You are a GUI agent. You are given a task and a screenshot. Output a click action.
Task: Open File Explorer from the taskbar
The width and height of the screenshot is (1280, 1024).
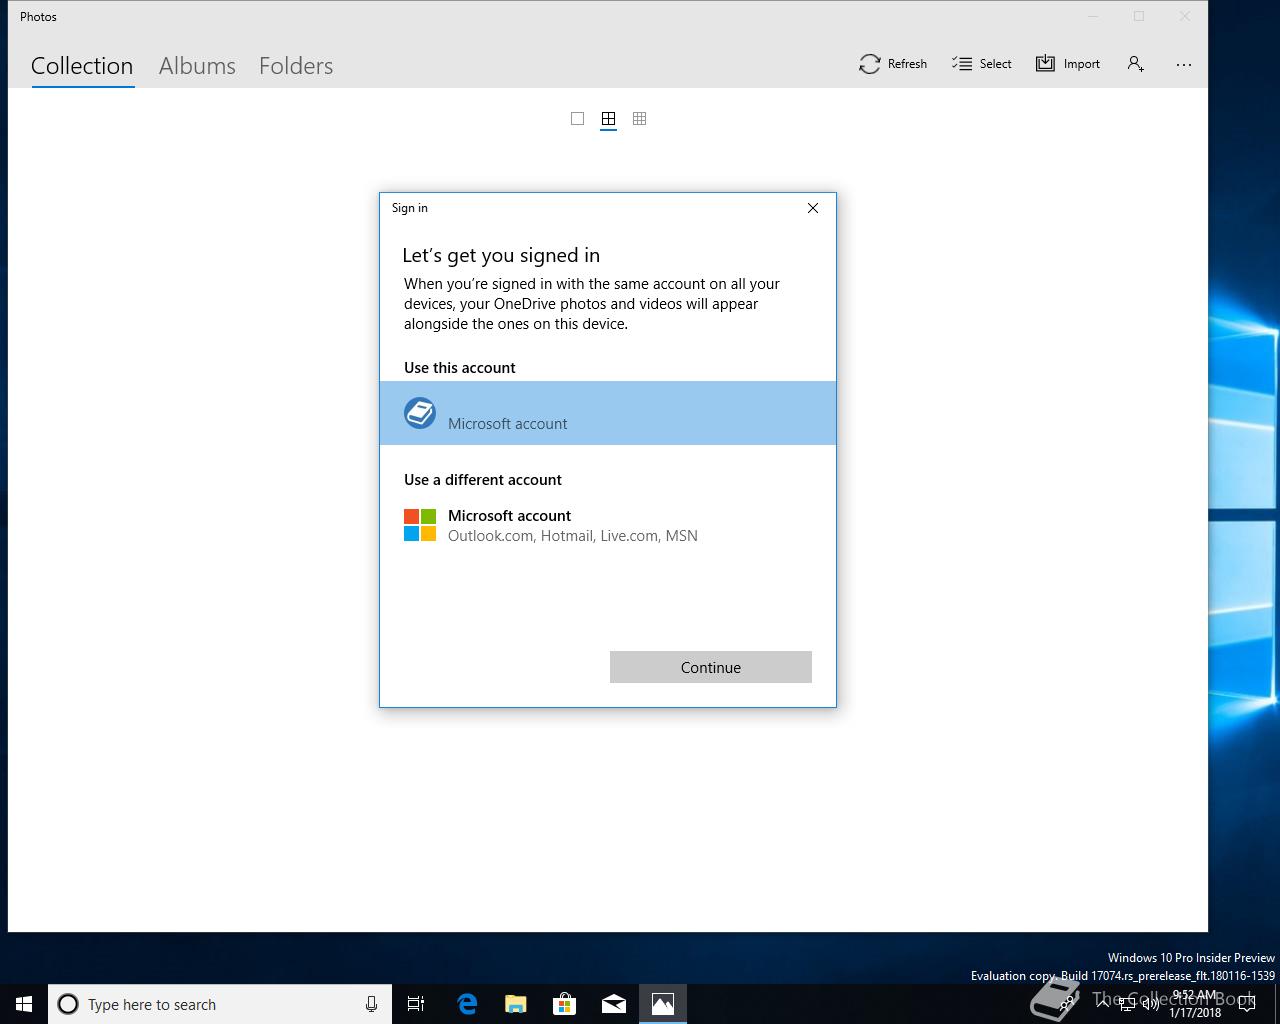516,1004
